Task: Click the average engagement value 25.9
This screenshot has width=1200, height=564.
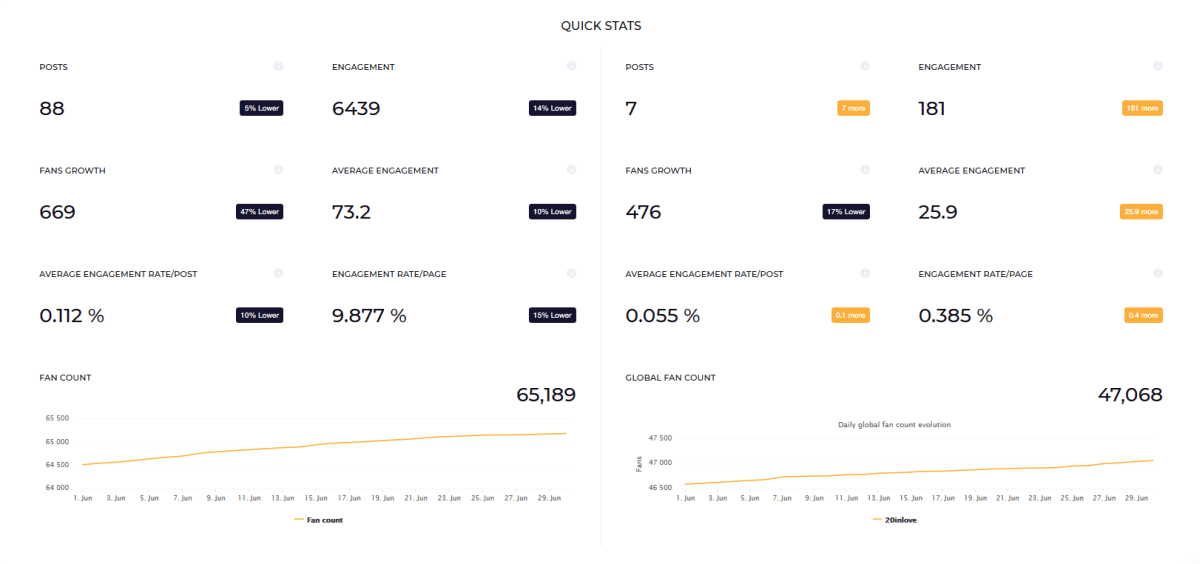Action: click(x=937, y=212)
